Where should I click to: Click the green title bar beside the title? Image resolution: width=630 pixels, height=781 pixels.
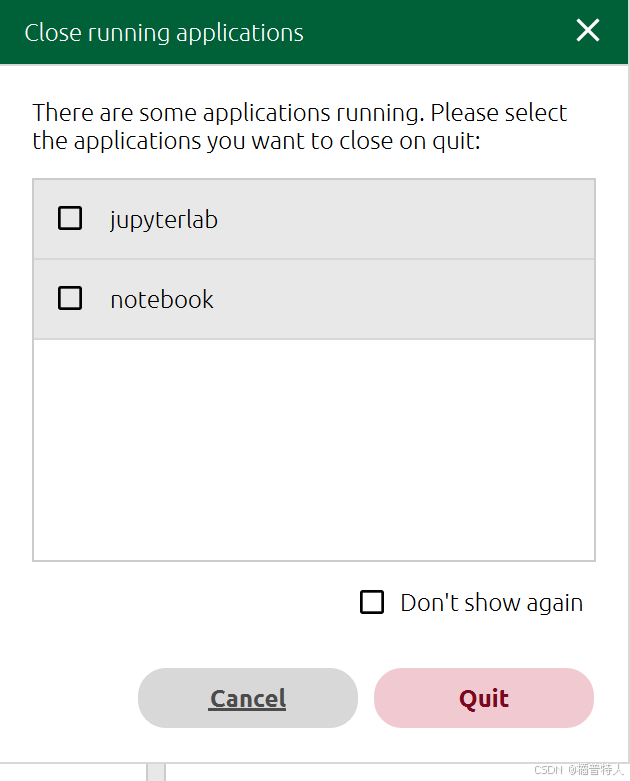[x=438, y=32]
